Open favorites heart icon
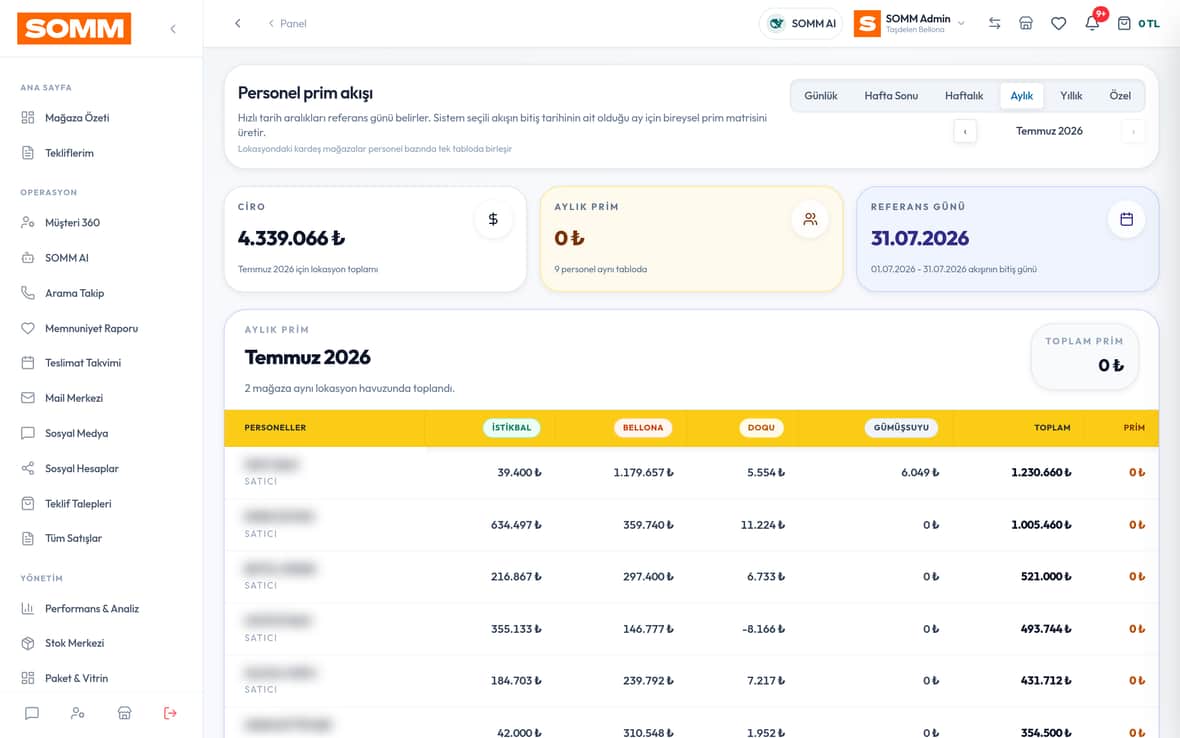The height and width of the screenshot is (738, 1180). pyautogui.click(x=1059, y=23)
